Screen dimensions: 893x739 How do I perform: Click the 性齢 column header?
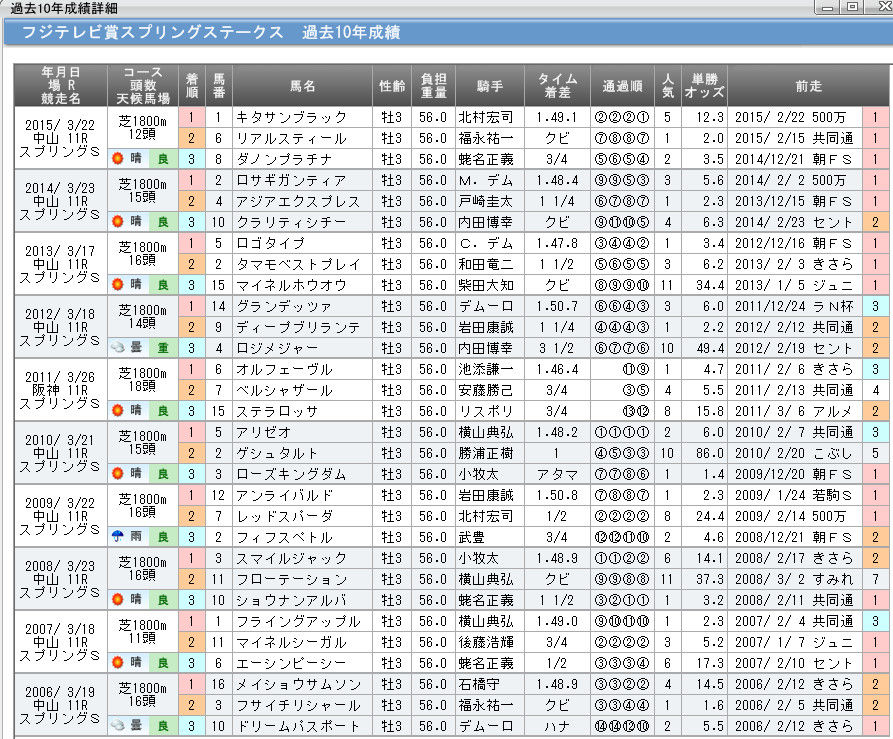[392, 86]
